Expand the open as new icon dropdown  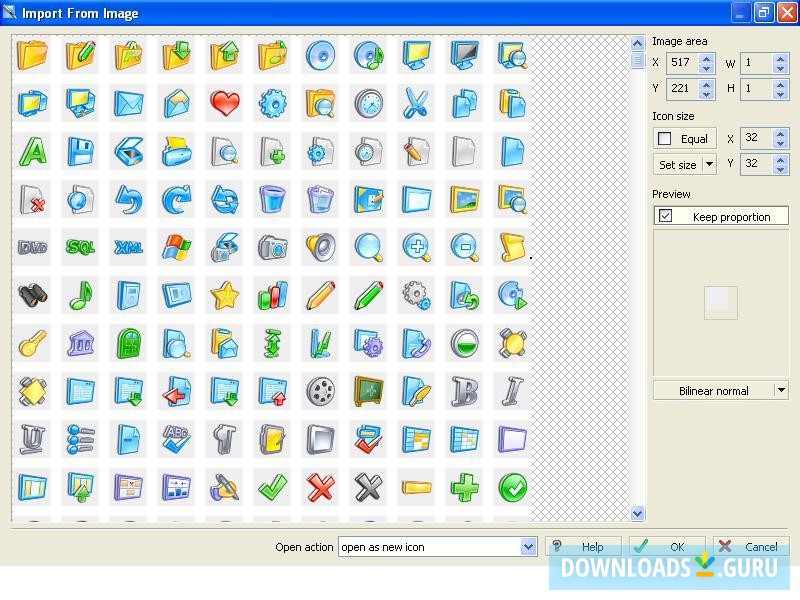[530, 547]
